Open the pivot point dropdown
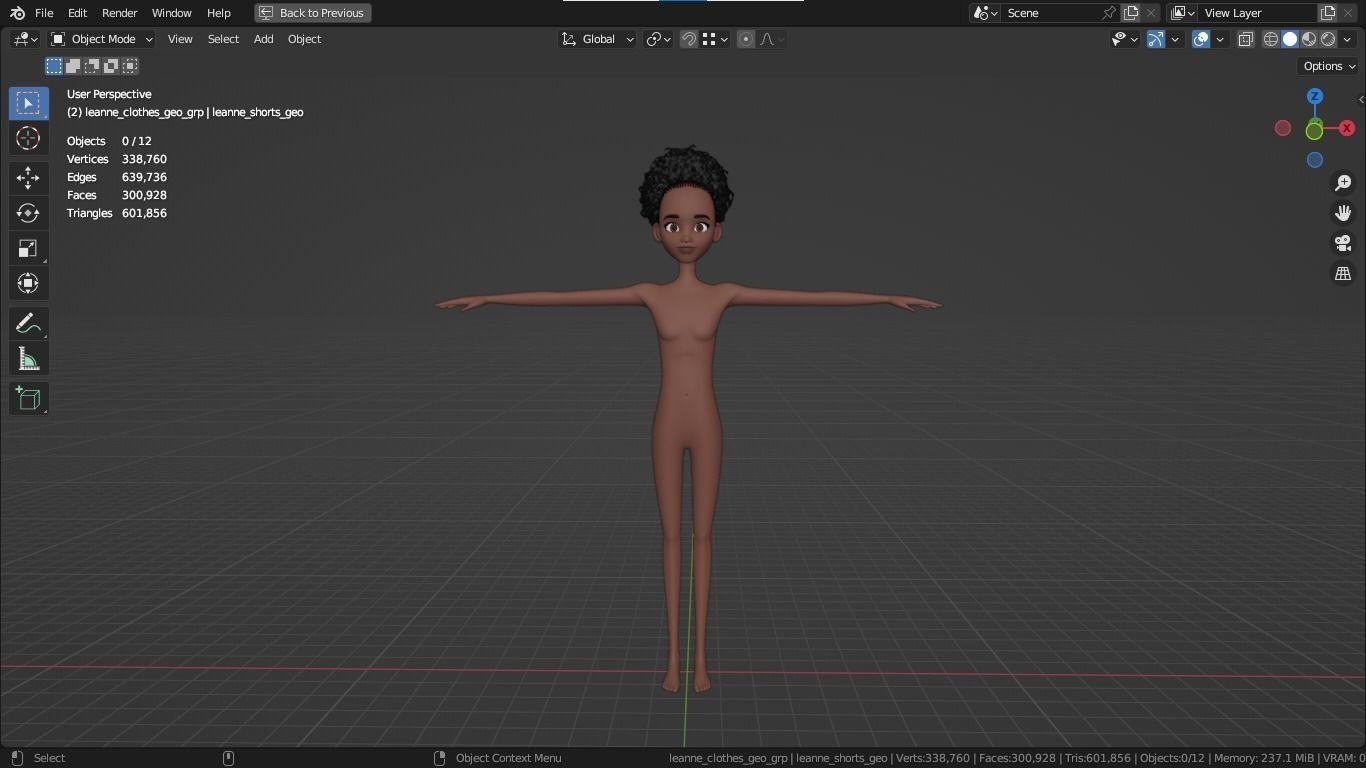The height and width of the screenshot is (768, 1366). (x=658, y=39)
